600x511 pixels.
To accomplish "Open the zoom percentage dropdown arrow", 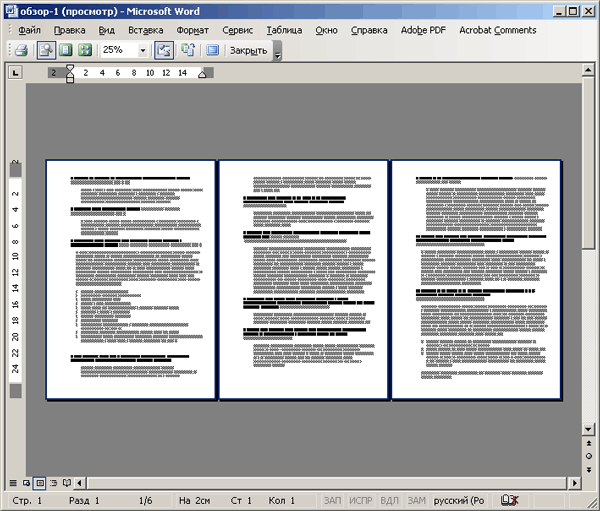I will [143, 50].
